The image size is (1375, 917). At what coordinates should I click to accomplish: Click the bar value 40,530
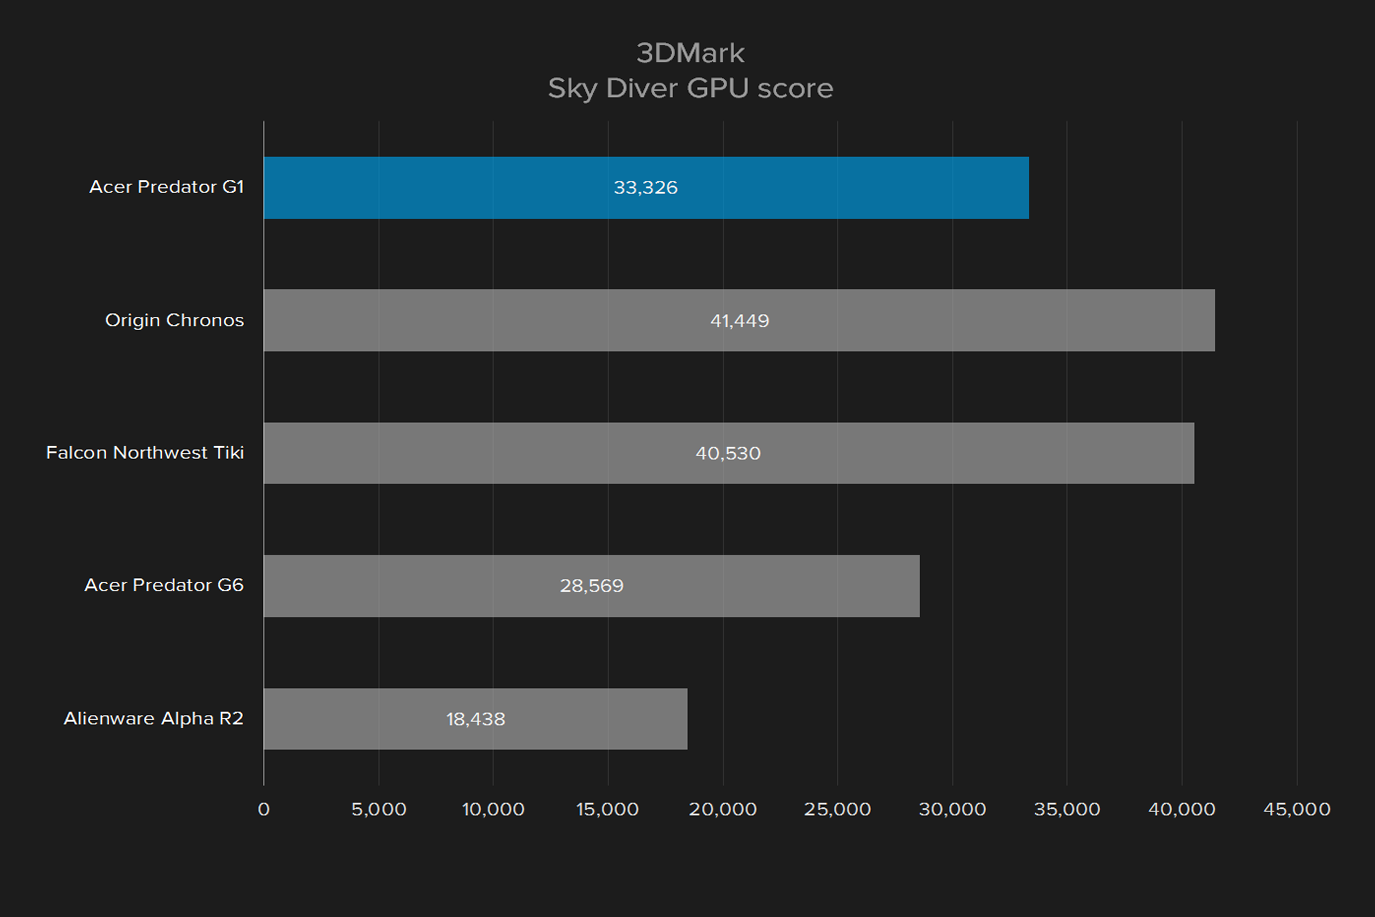(728, 453)
